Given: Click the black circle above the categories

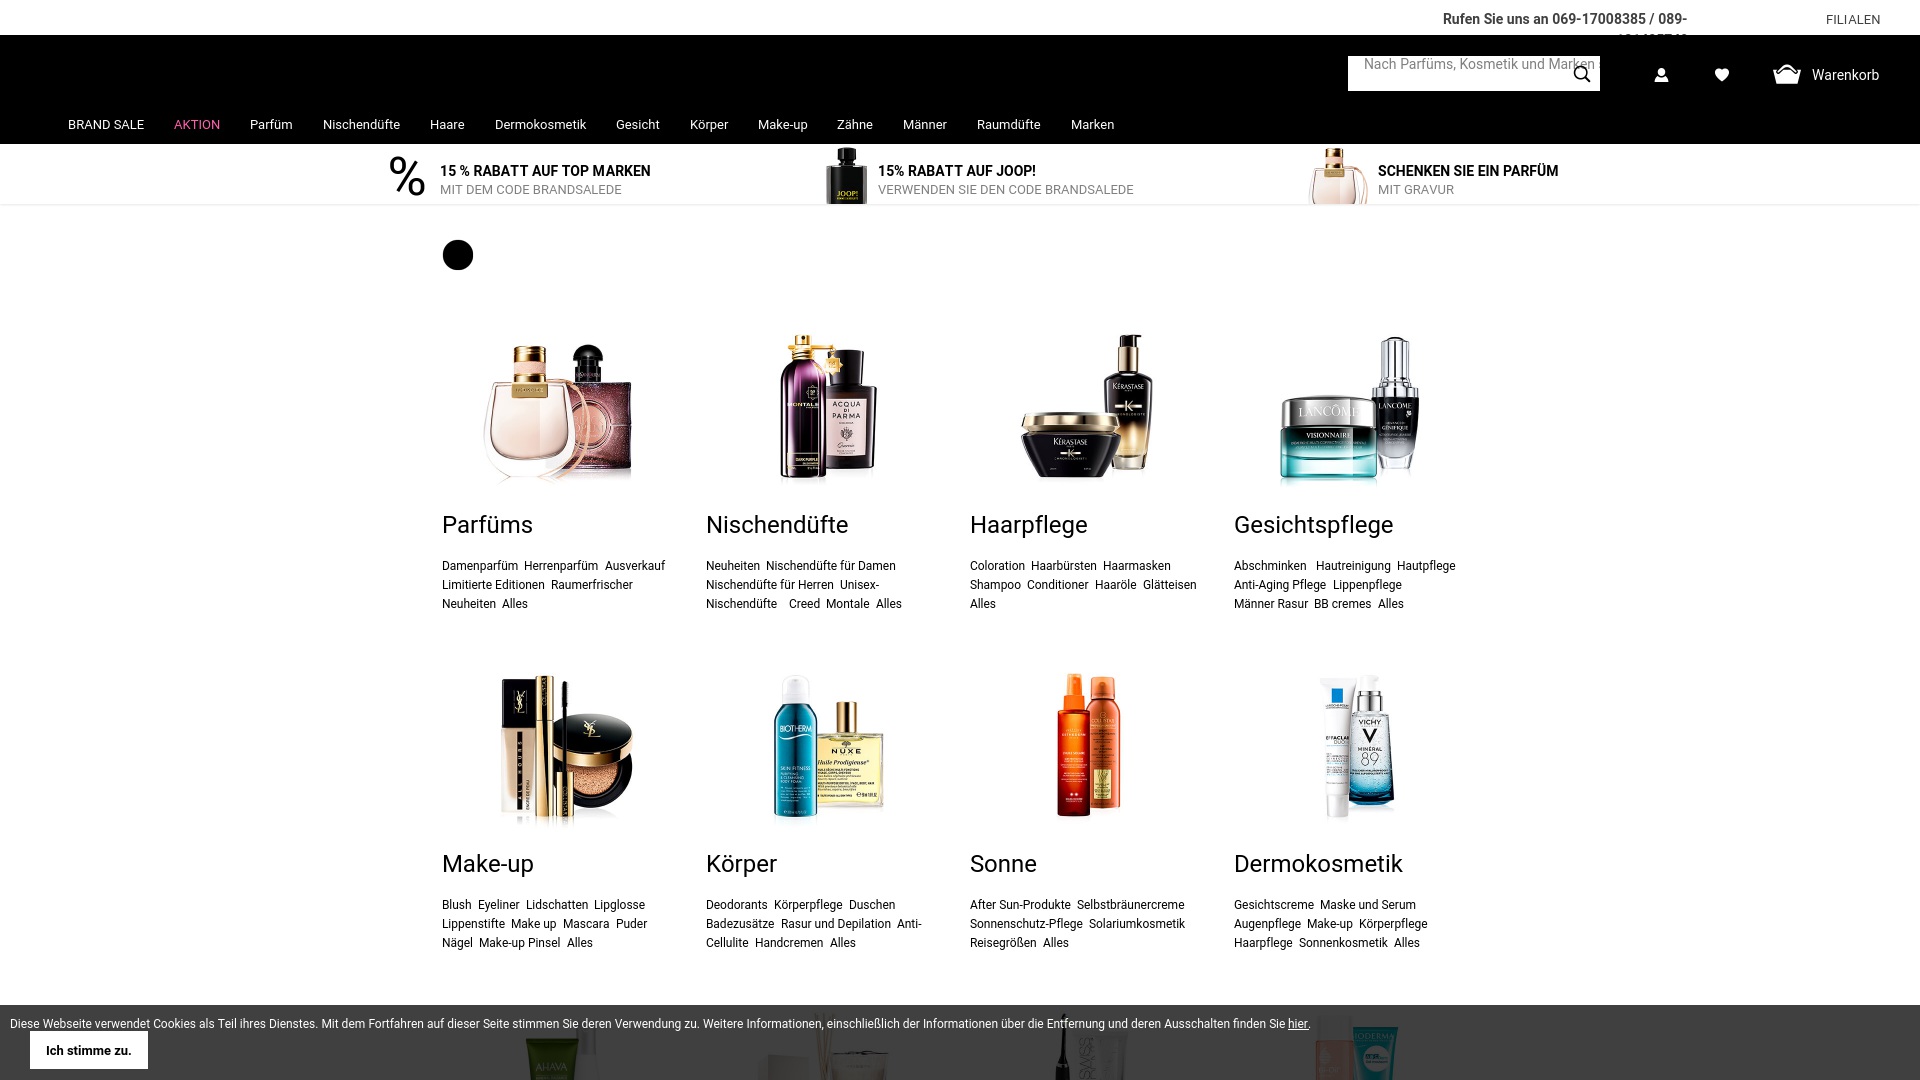Looking at the screenshot, I should [x=458, y=255].
